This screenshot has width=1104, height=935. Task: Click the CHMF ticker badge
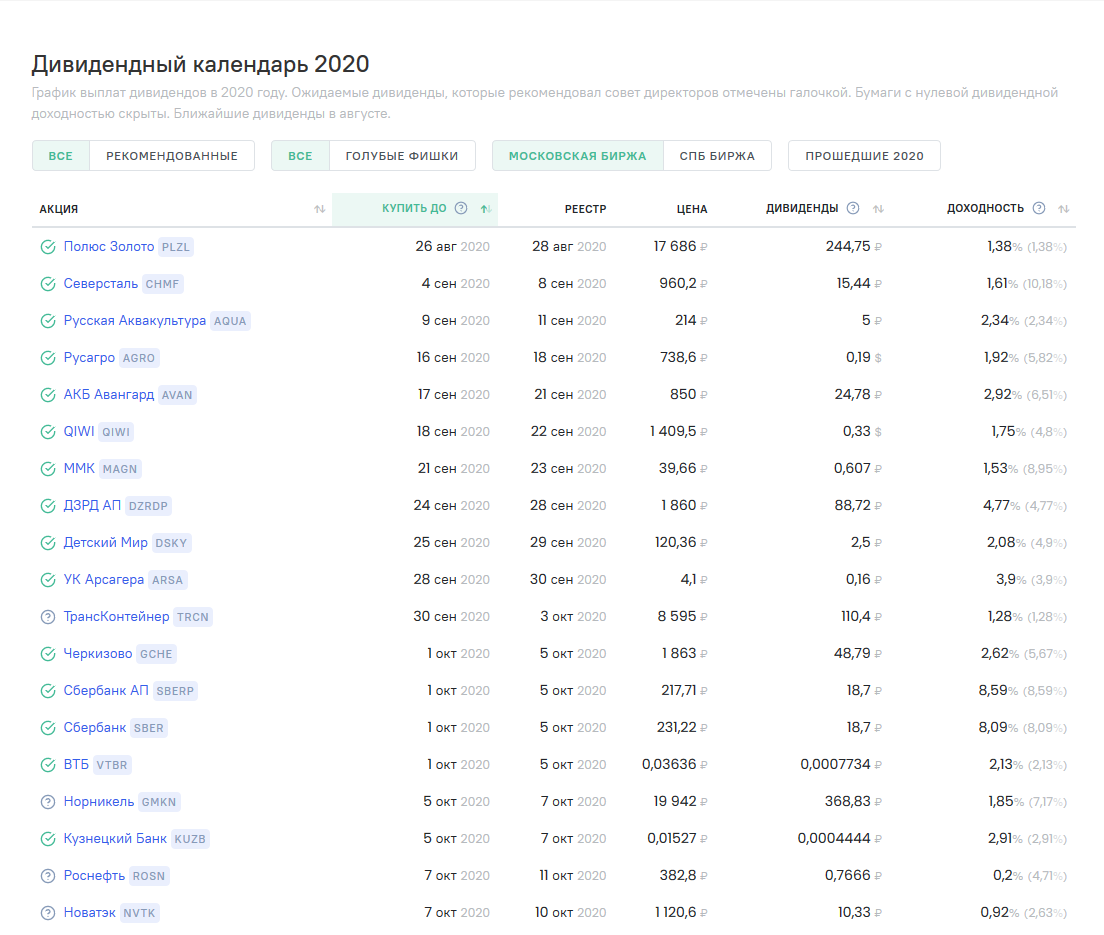[x=163, y=284]
